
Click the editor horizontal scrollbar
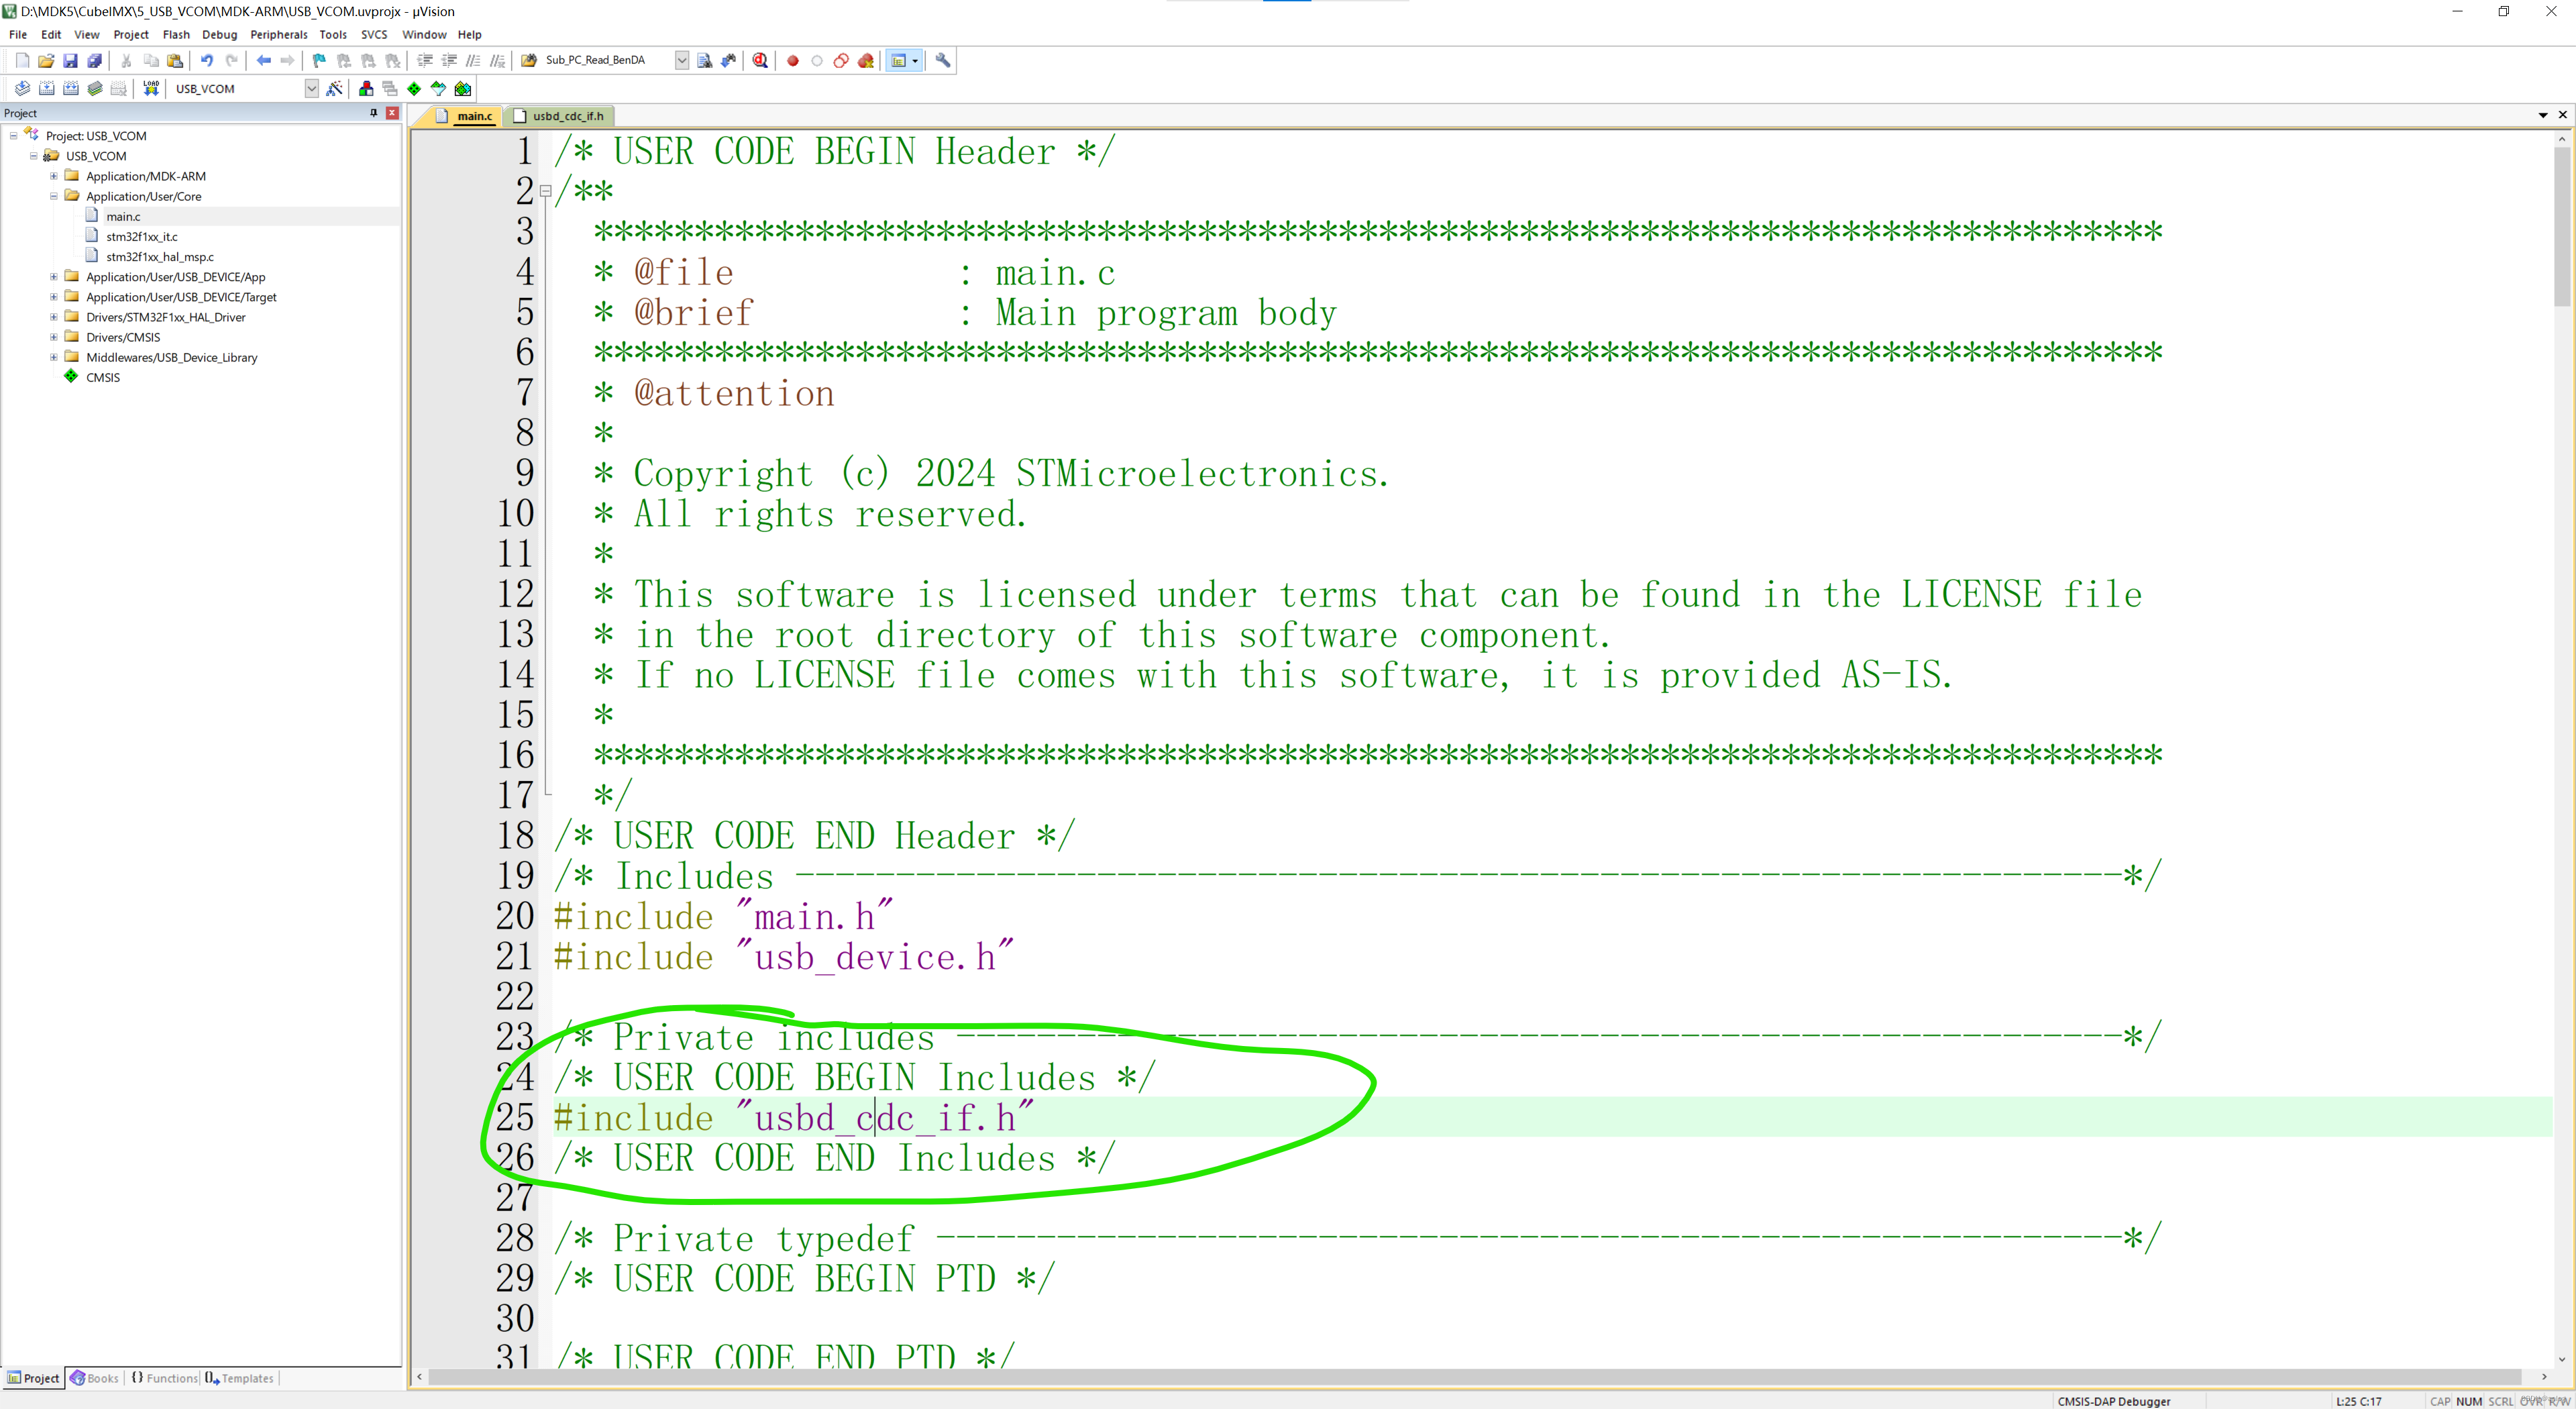pos(1480,1377)
